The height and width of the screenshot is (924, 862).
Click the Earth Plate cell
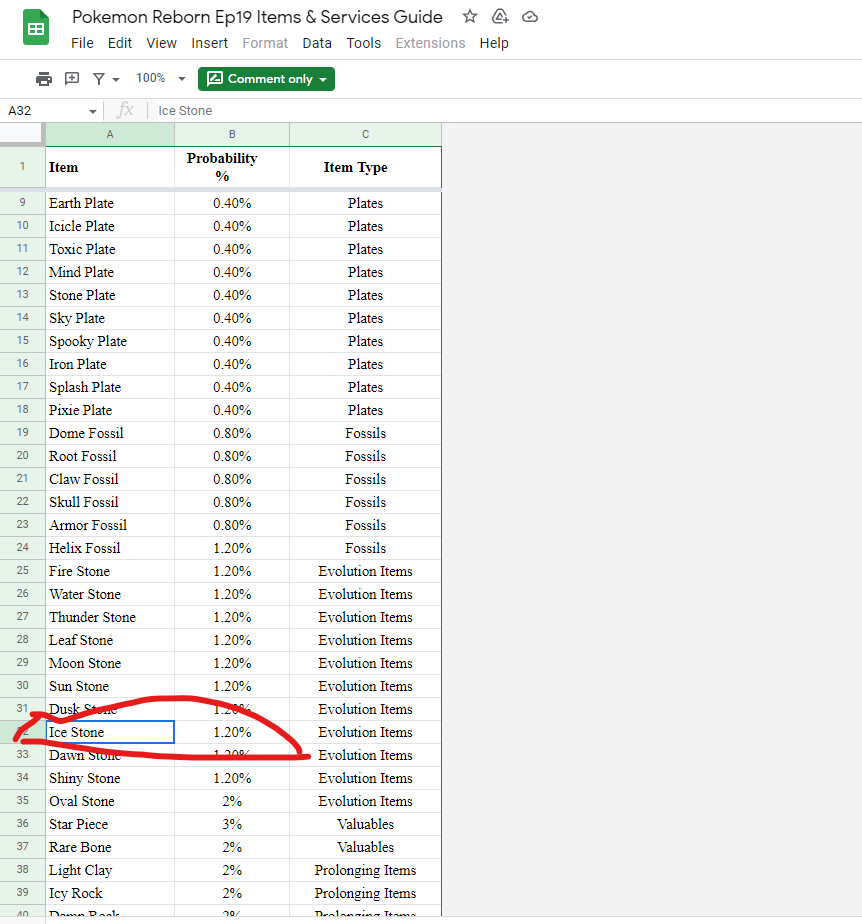point(110,203)
